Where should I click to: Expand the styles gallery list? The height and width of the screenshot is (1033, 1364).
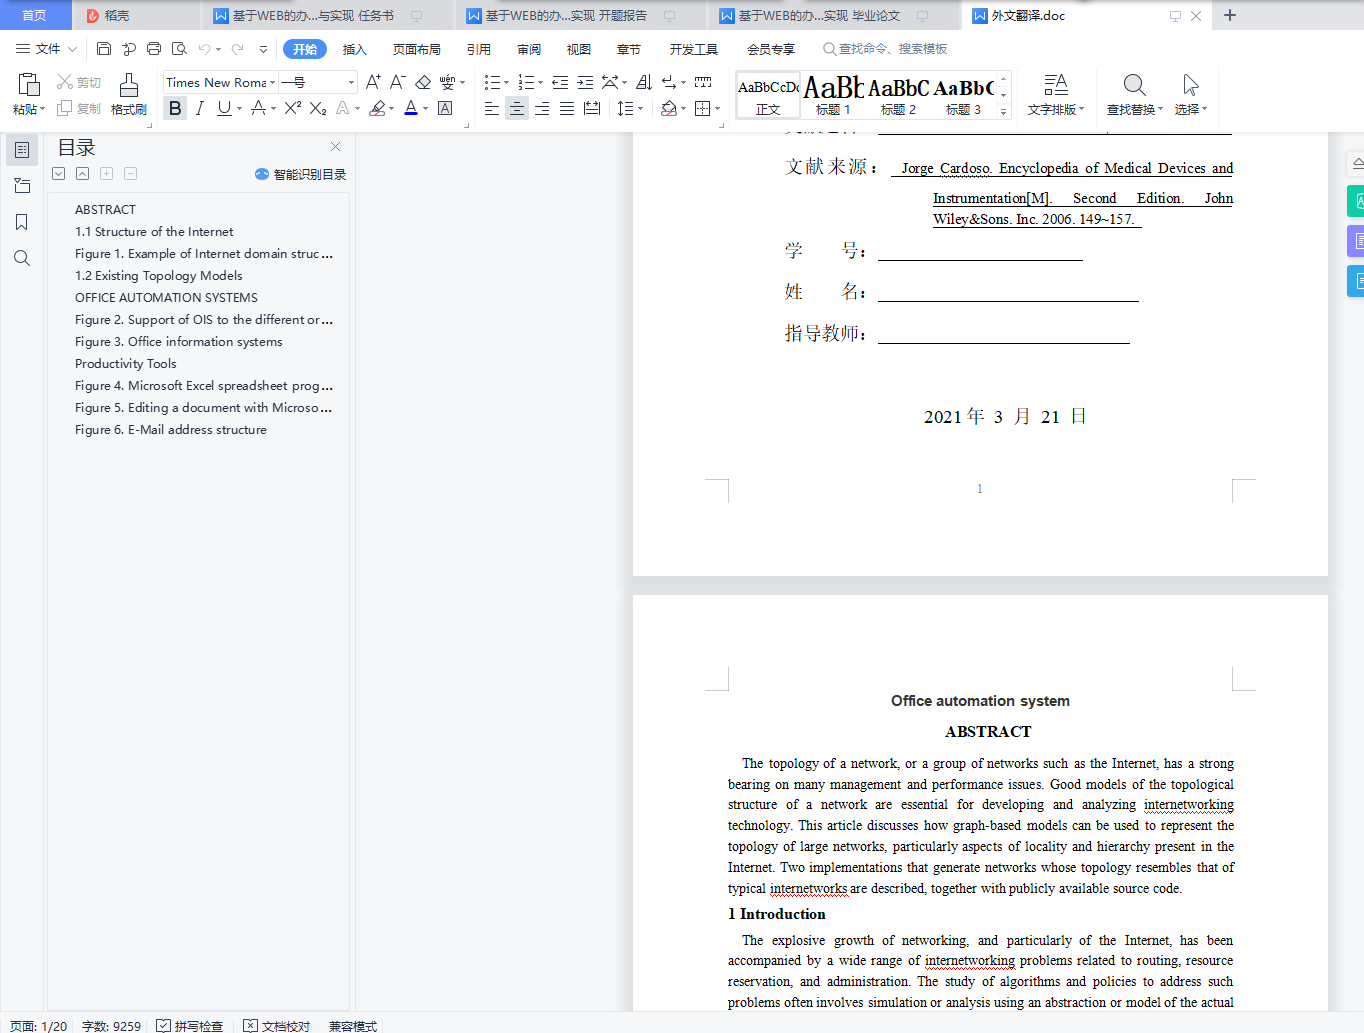point(1004,111)
